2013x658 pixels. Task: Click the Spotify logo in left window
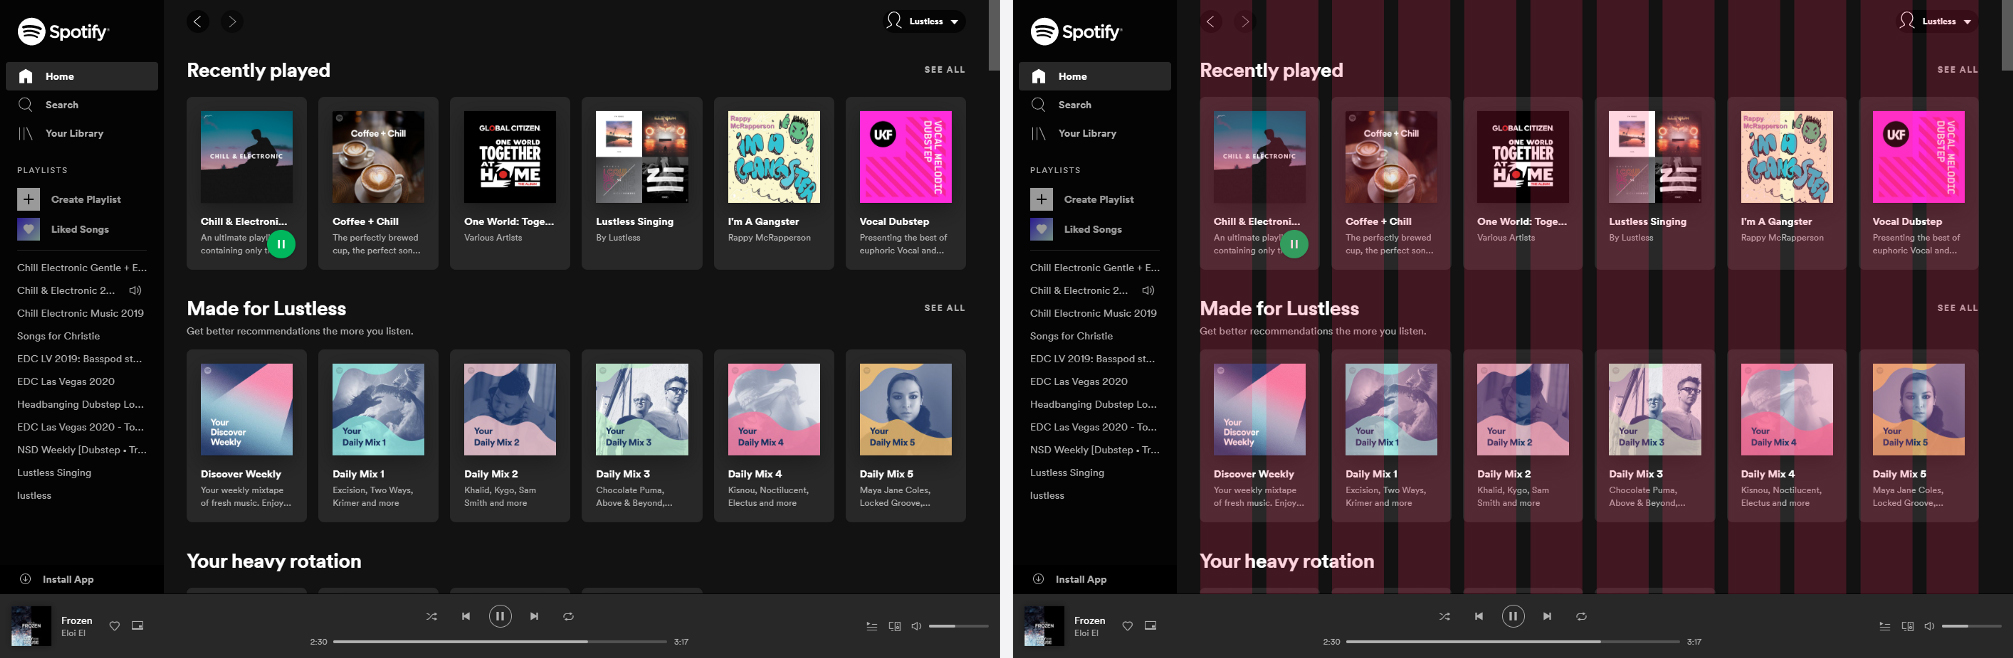pyautogui.click(x=63, y=32)
